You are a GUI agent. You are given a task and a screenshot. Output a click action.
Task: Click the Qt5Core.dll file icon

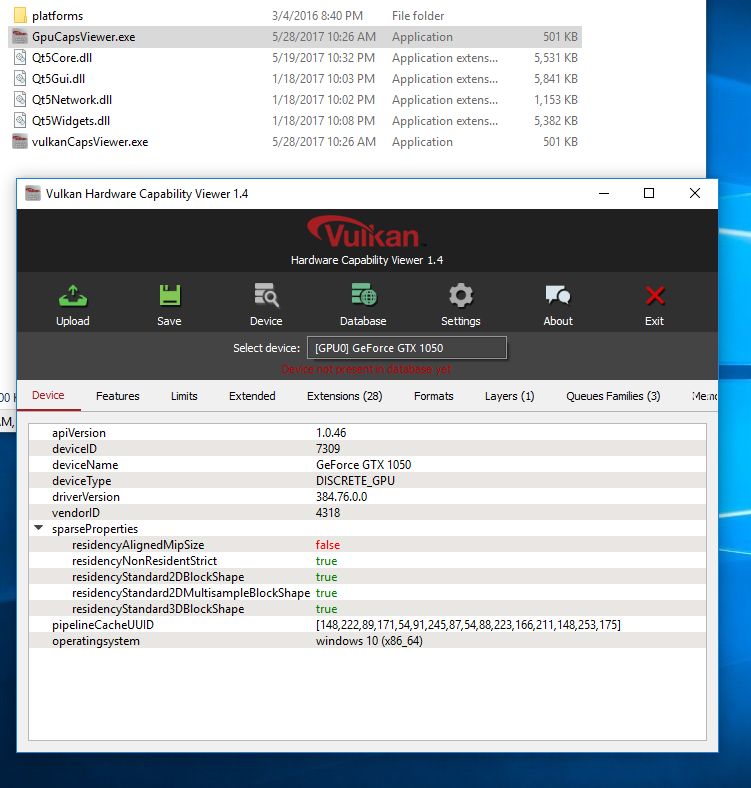click(20, 57)
